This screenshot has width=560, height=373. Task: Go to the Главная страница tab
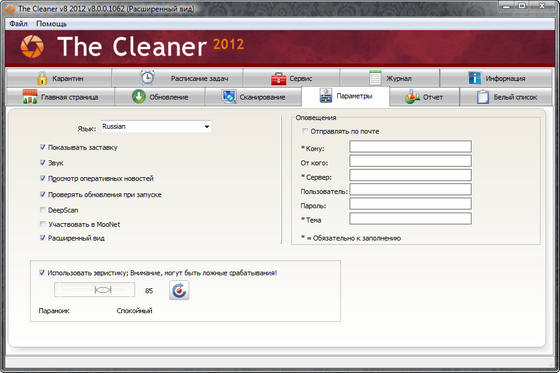60,97
